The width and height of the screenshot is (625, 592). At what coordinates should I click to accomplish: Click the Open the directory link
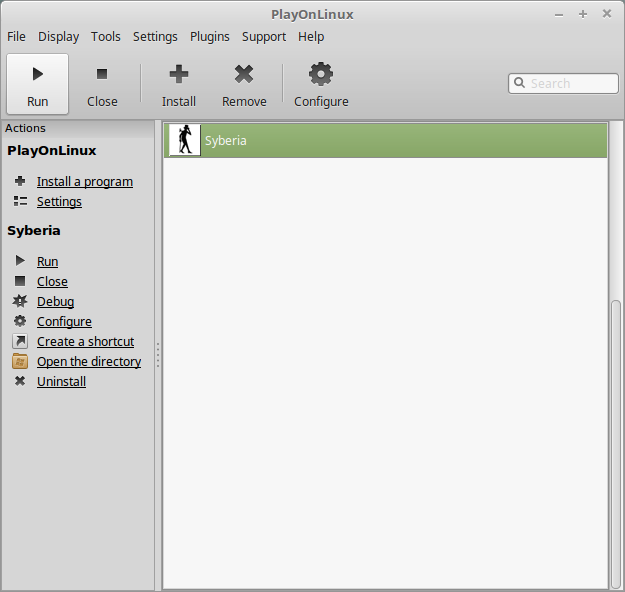coord(89,361)
